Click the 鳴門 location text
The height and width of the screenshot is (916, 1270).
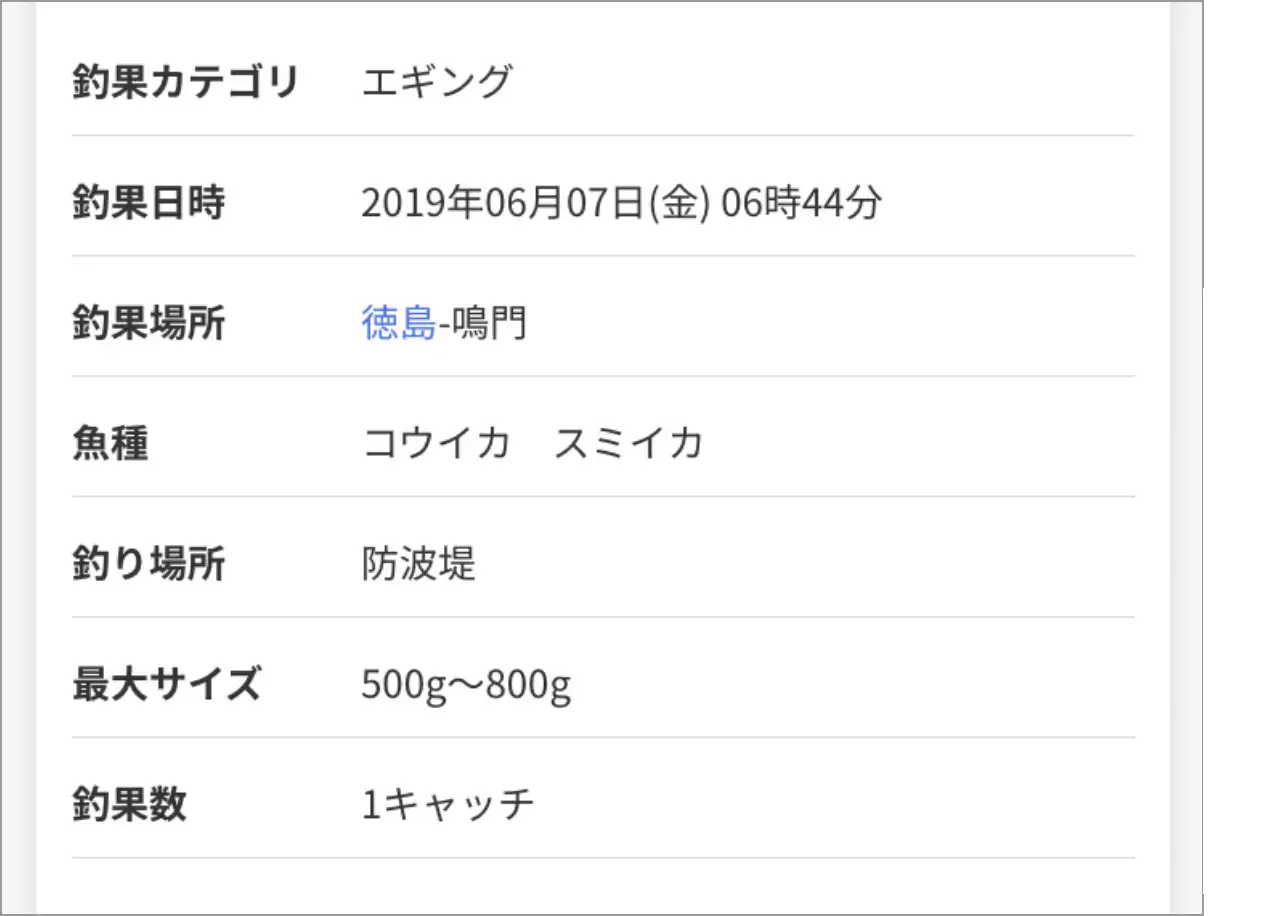pyautogui.click(x=488, y=323)
